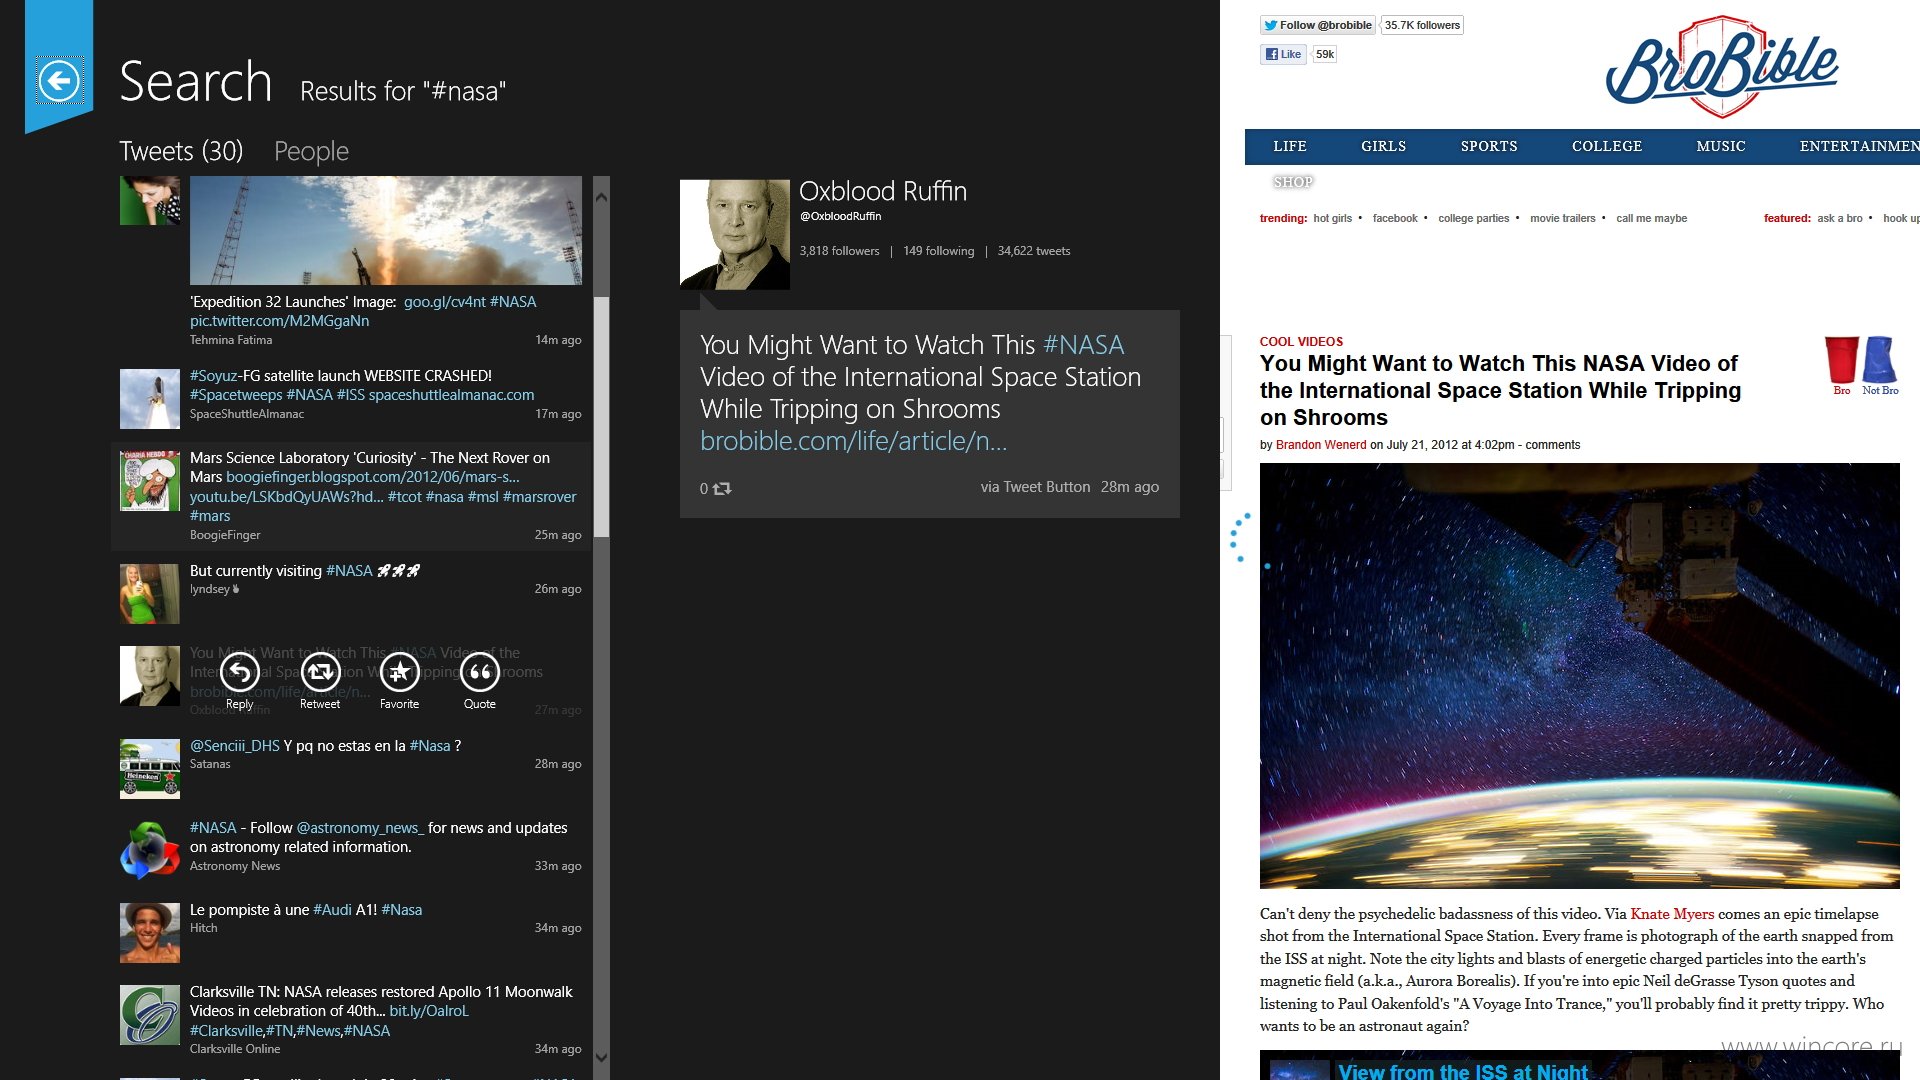Click the article headline on BroBible
This screenshot has height=1080, width=1920.
[x=1500, y=390]
